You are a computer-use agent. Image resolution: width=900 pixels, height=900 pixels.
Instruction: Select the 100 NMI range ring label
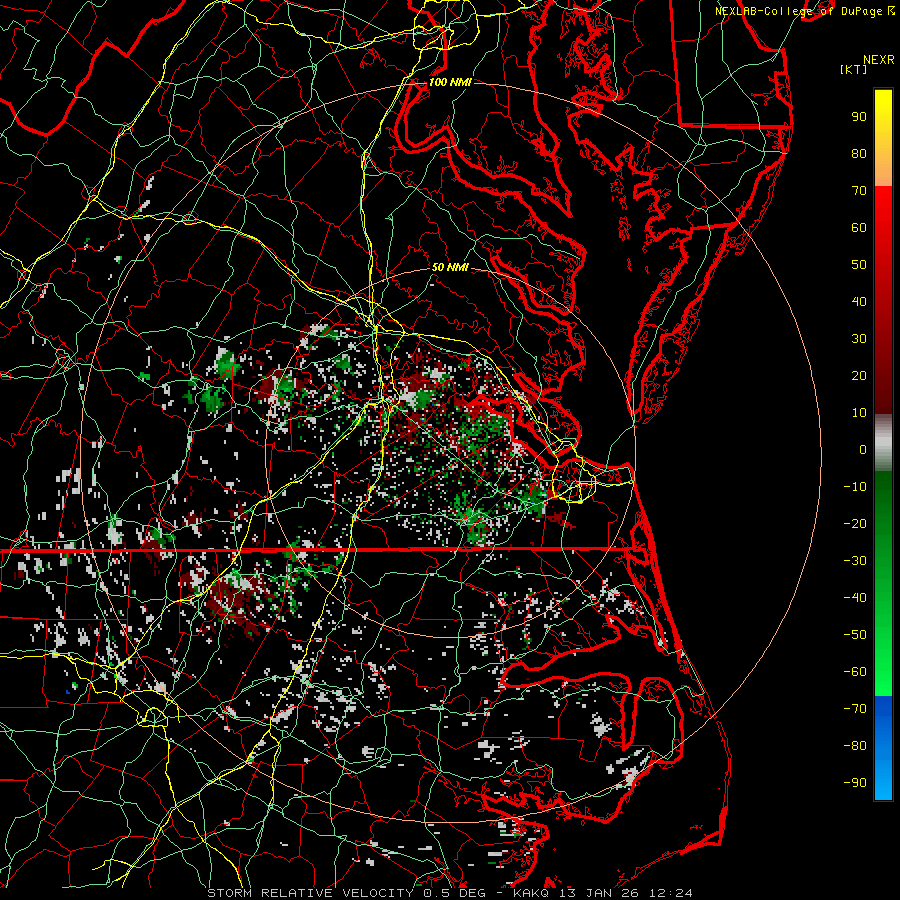pyautogui.click(x=450, y=82)
